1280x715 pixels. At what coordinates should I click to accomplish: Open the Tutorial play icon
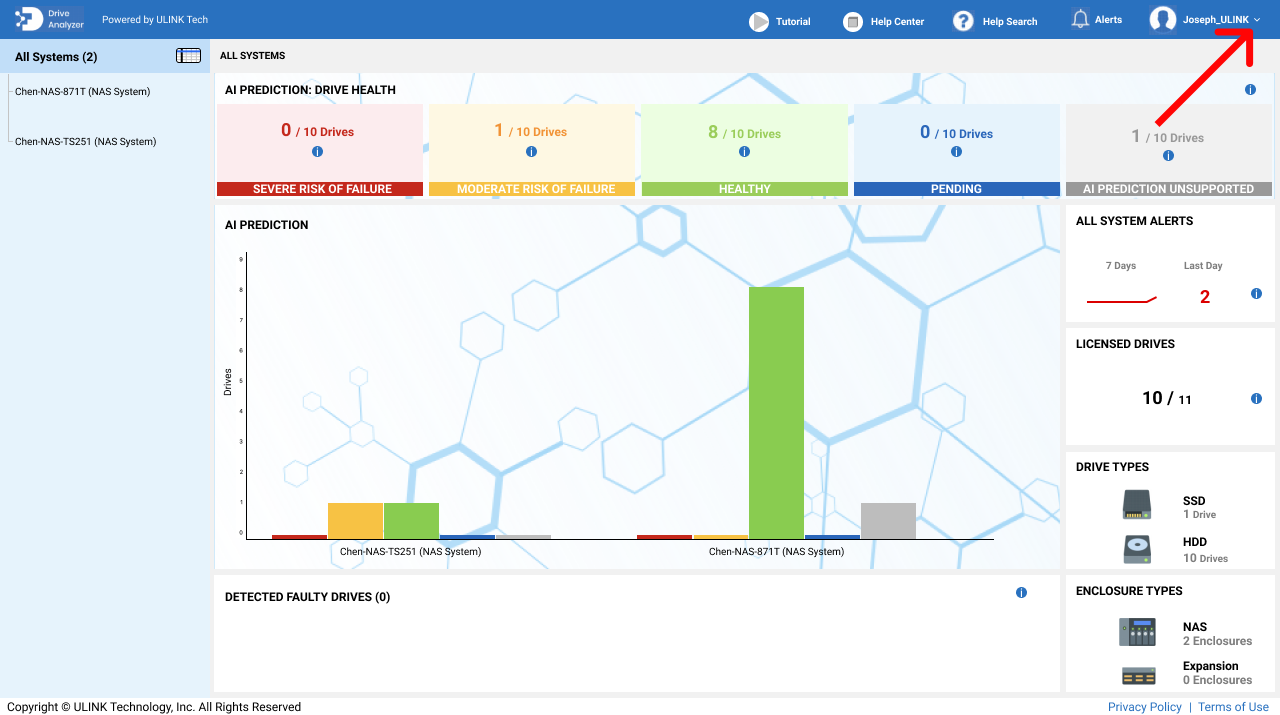click(760, 21)
